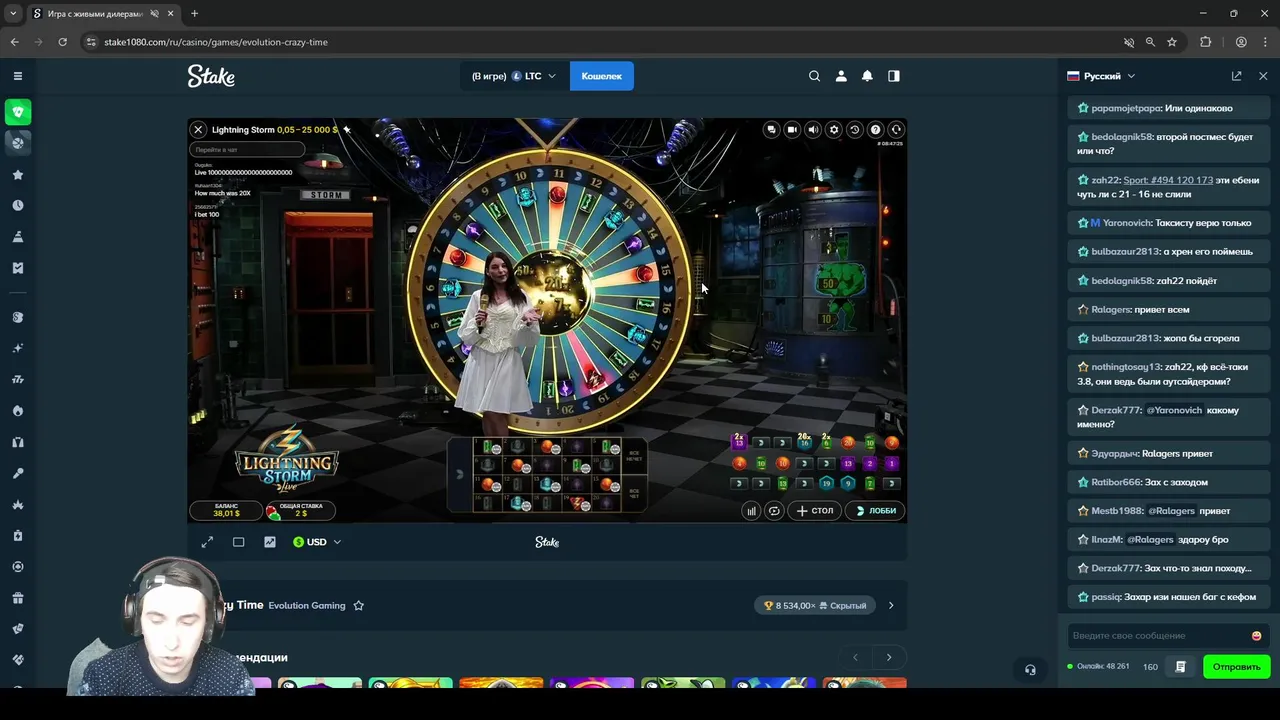Bookmark this page with the browser star

1172,42
